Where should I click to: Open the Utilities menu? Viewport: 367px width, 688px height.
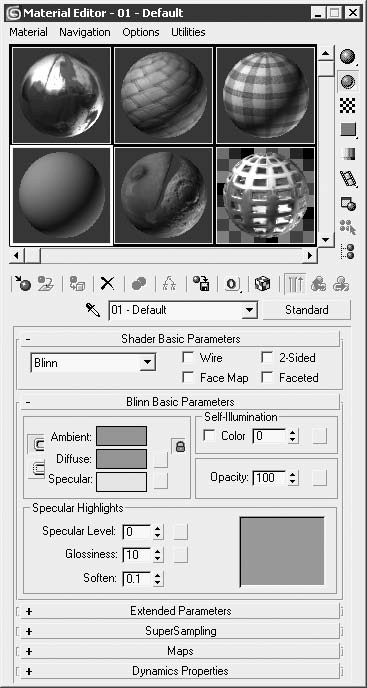pyautogui.click(x=188, y=32)
